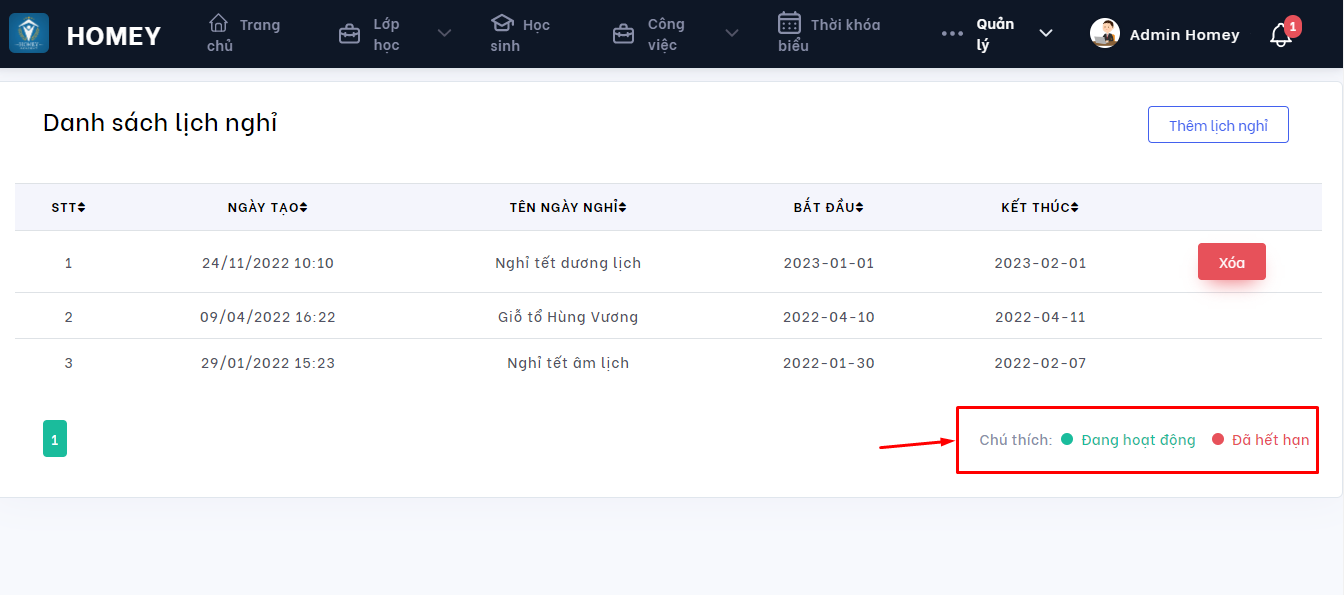Sort the table by STT column
This screenshot has width=1344, height=595.
[x=68, y=207]
